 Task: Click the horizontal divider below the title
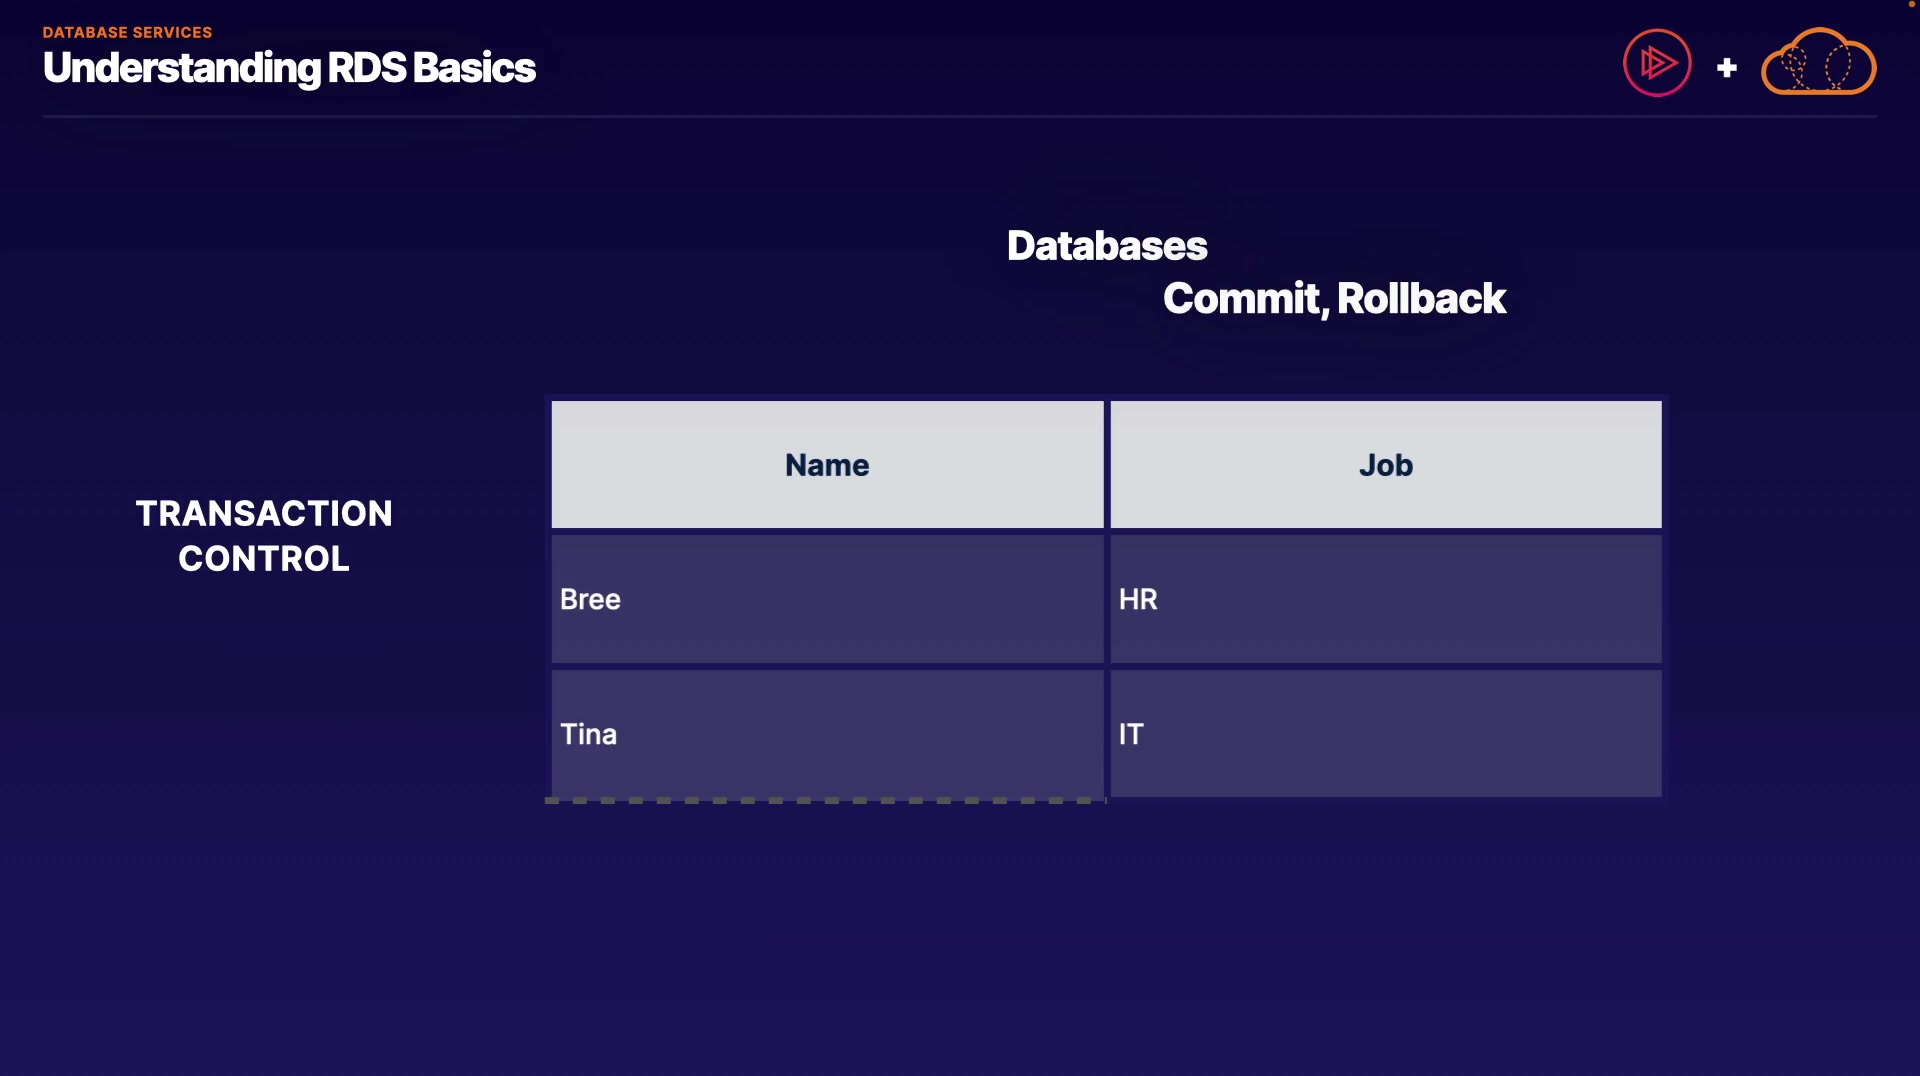(960, 117)
